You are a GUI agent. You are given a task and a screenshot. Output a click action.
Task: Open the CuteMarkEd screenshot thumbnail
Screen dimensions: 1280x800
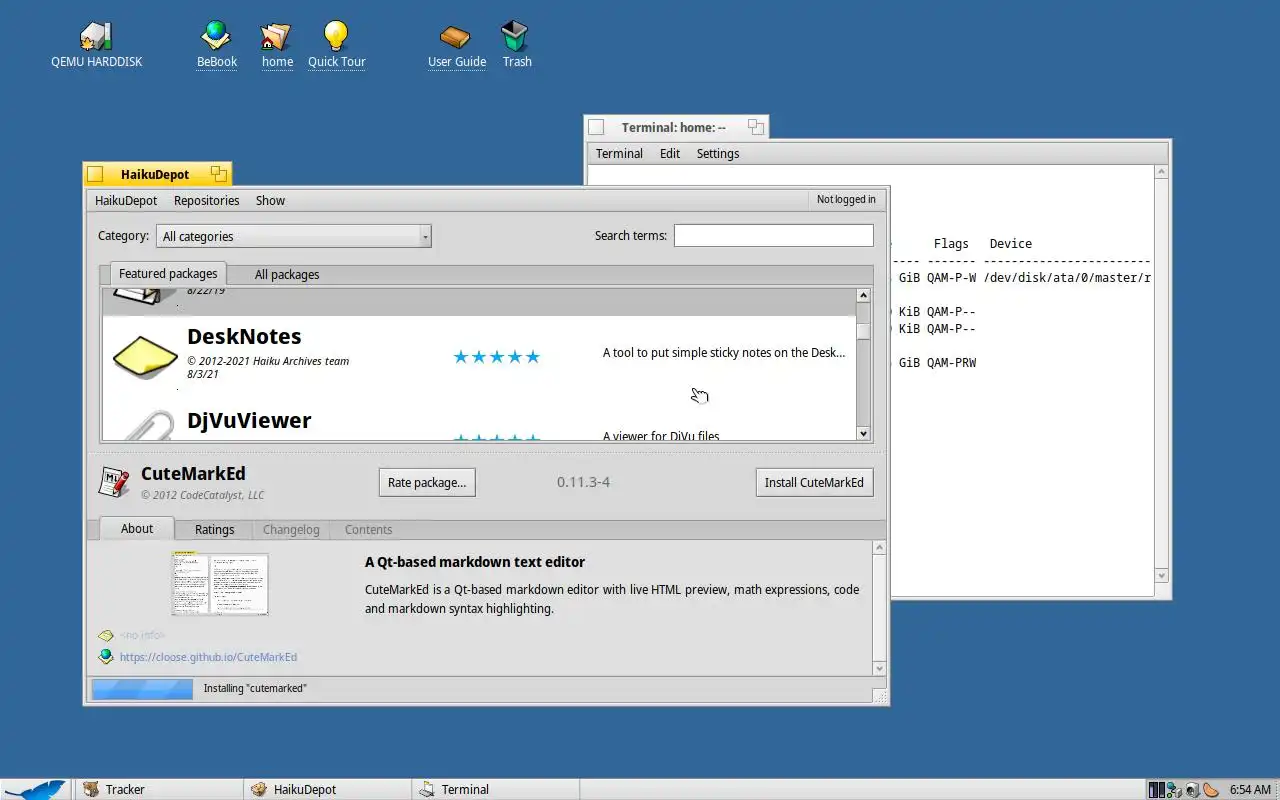click(x=220, y=583)
